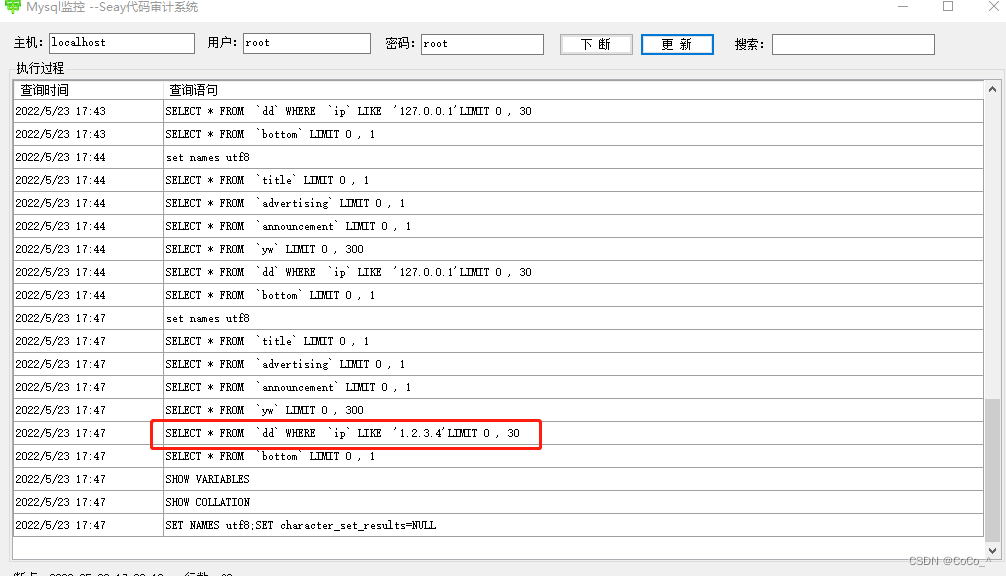This screenshot has width=1006, height=576.
Task: Select 17:44 SELECT FROM advertising row
Action: tap(499, 203)
